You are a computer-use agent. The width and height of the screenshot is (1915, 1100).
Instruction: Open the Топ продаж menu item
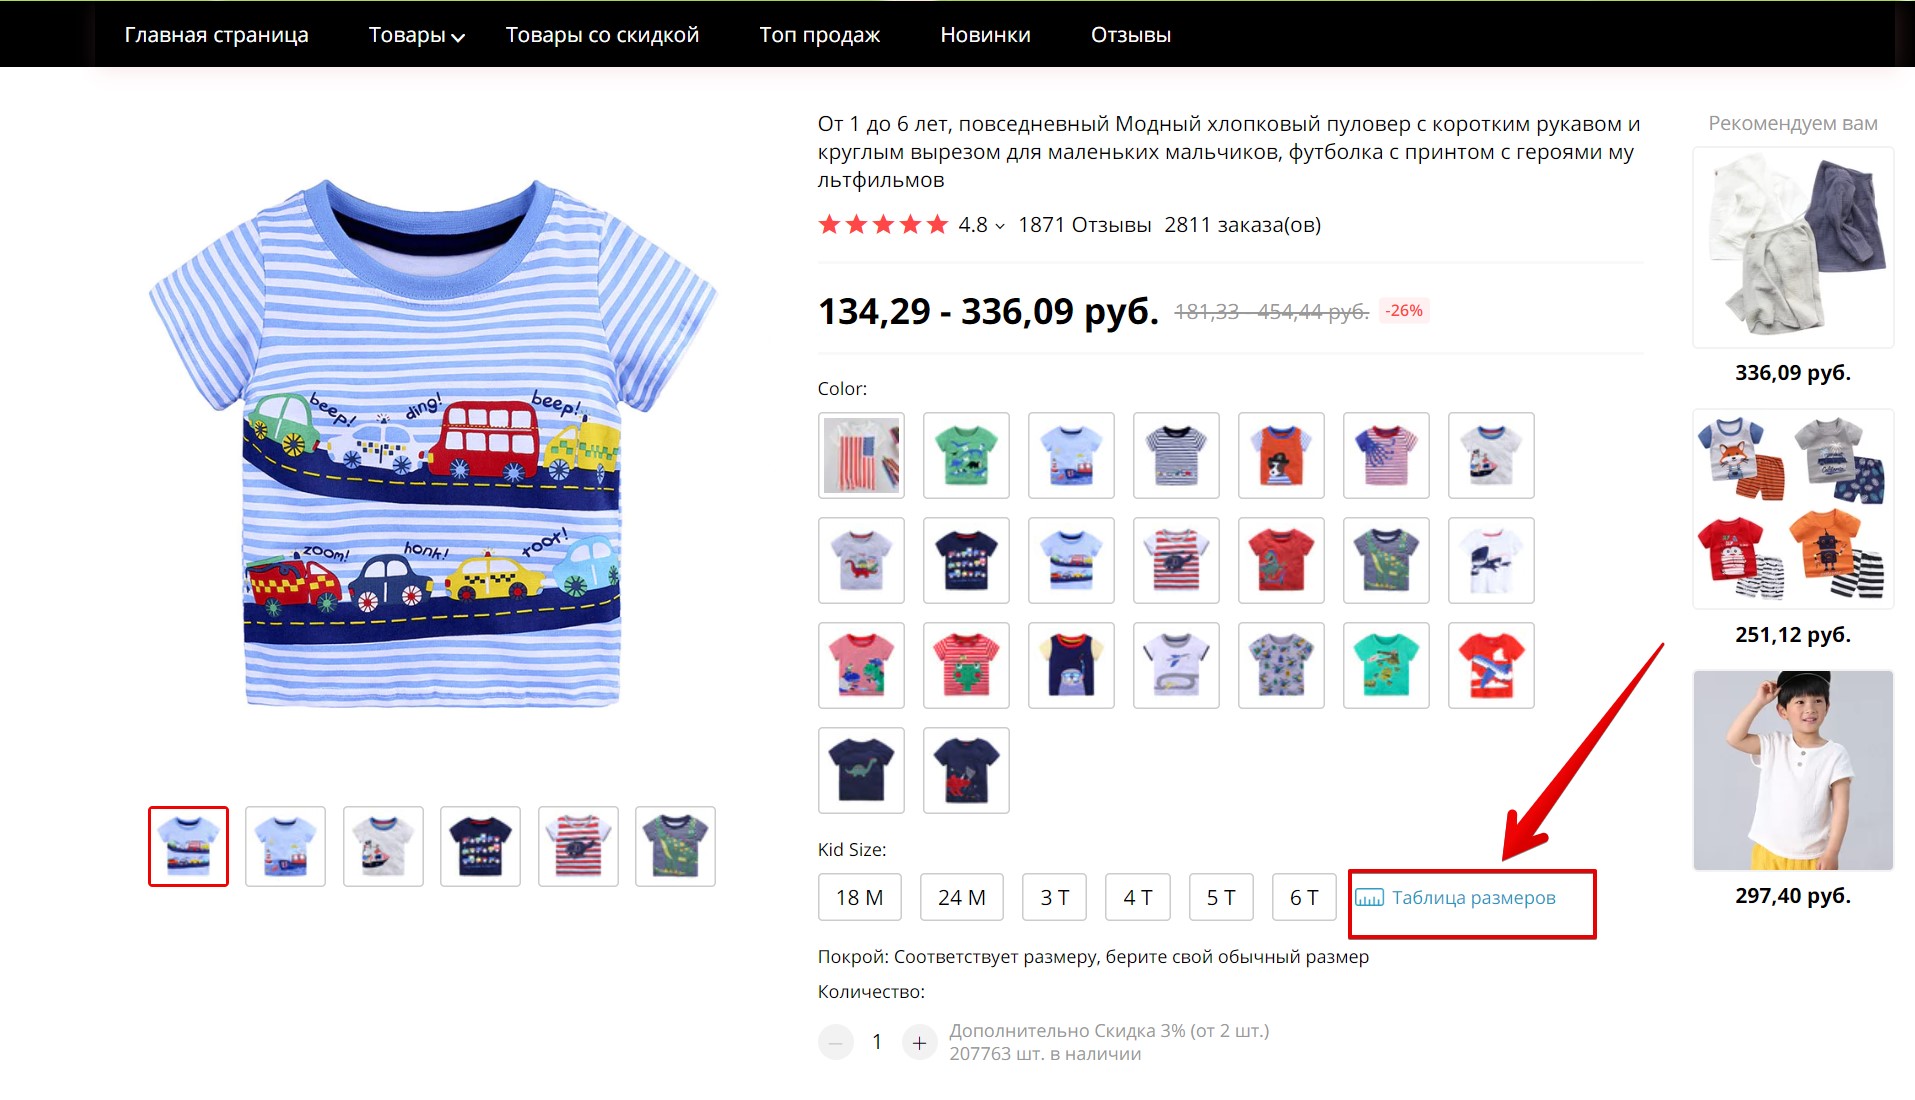pos(819,35)
